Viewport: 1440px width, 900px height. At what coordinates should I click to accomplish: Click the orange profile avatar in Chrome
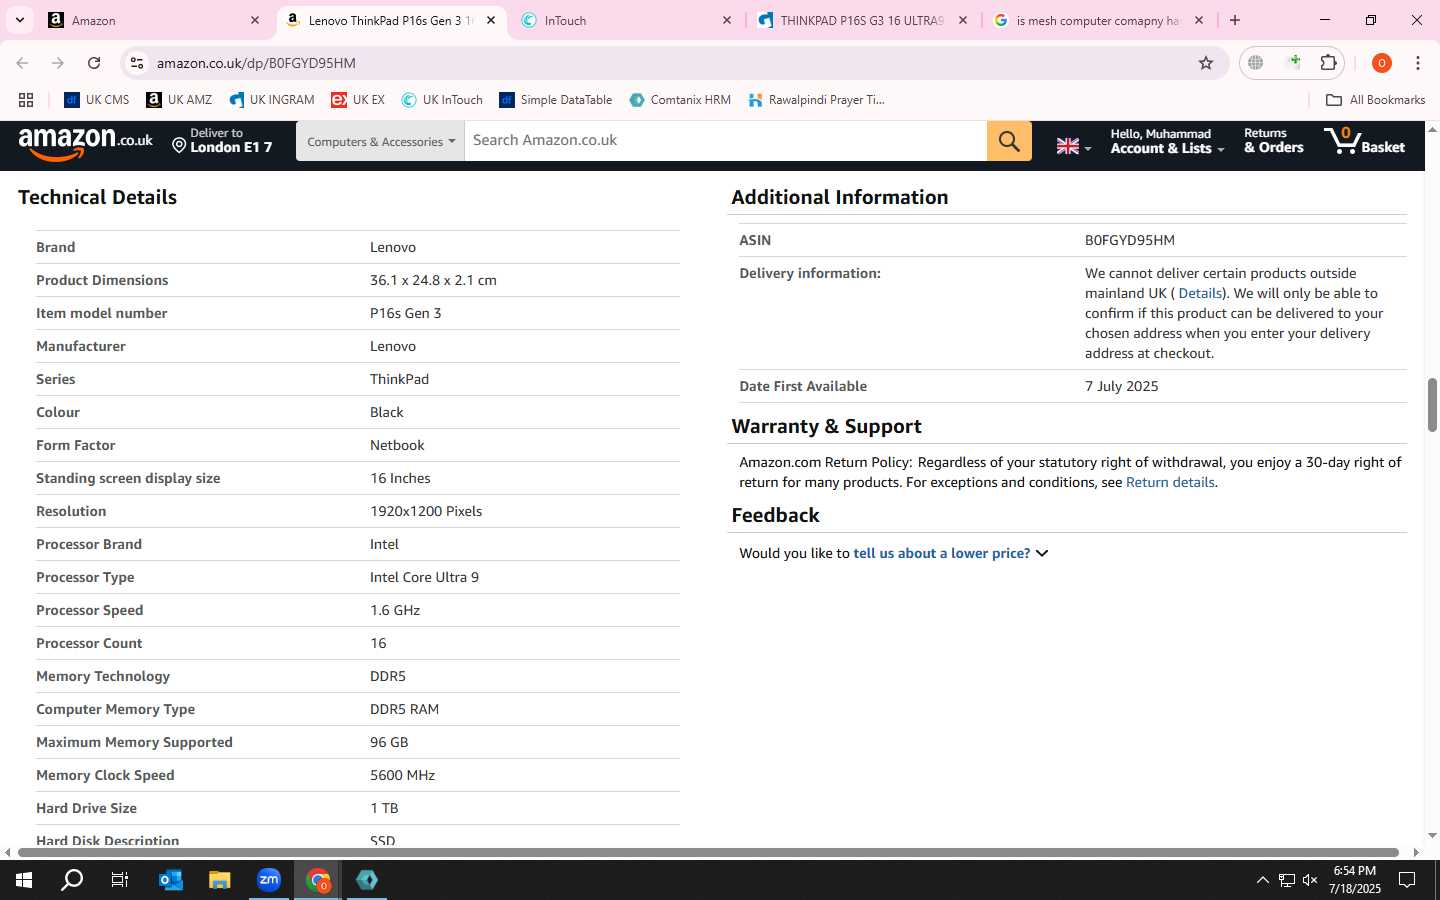coord(1382,63)
